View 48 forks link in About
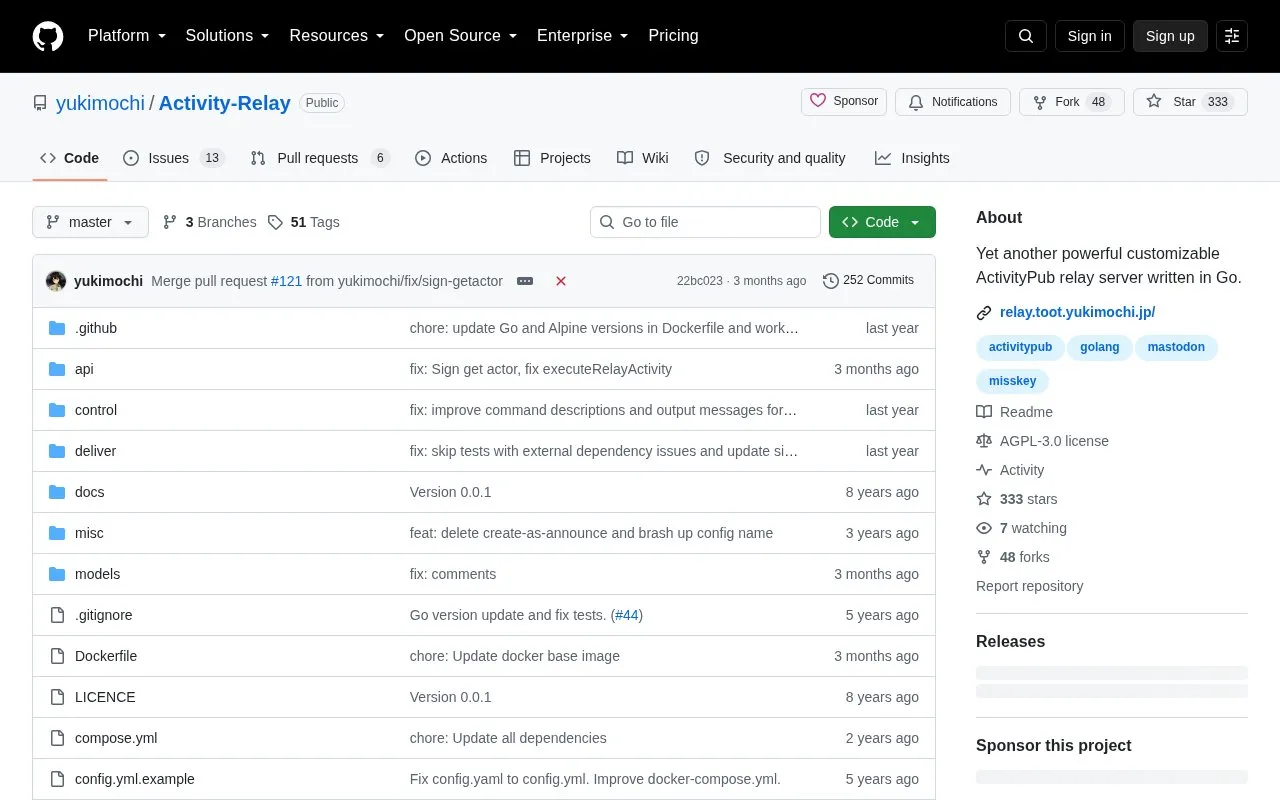Screen dimensions: 1280x800 click(1013, 557)
